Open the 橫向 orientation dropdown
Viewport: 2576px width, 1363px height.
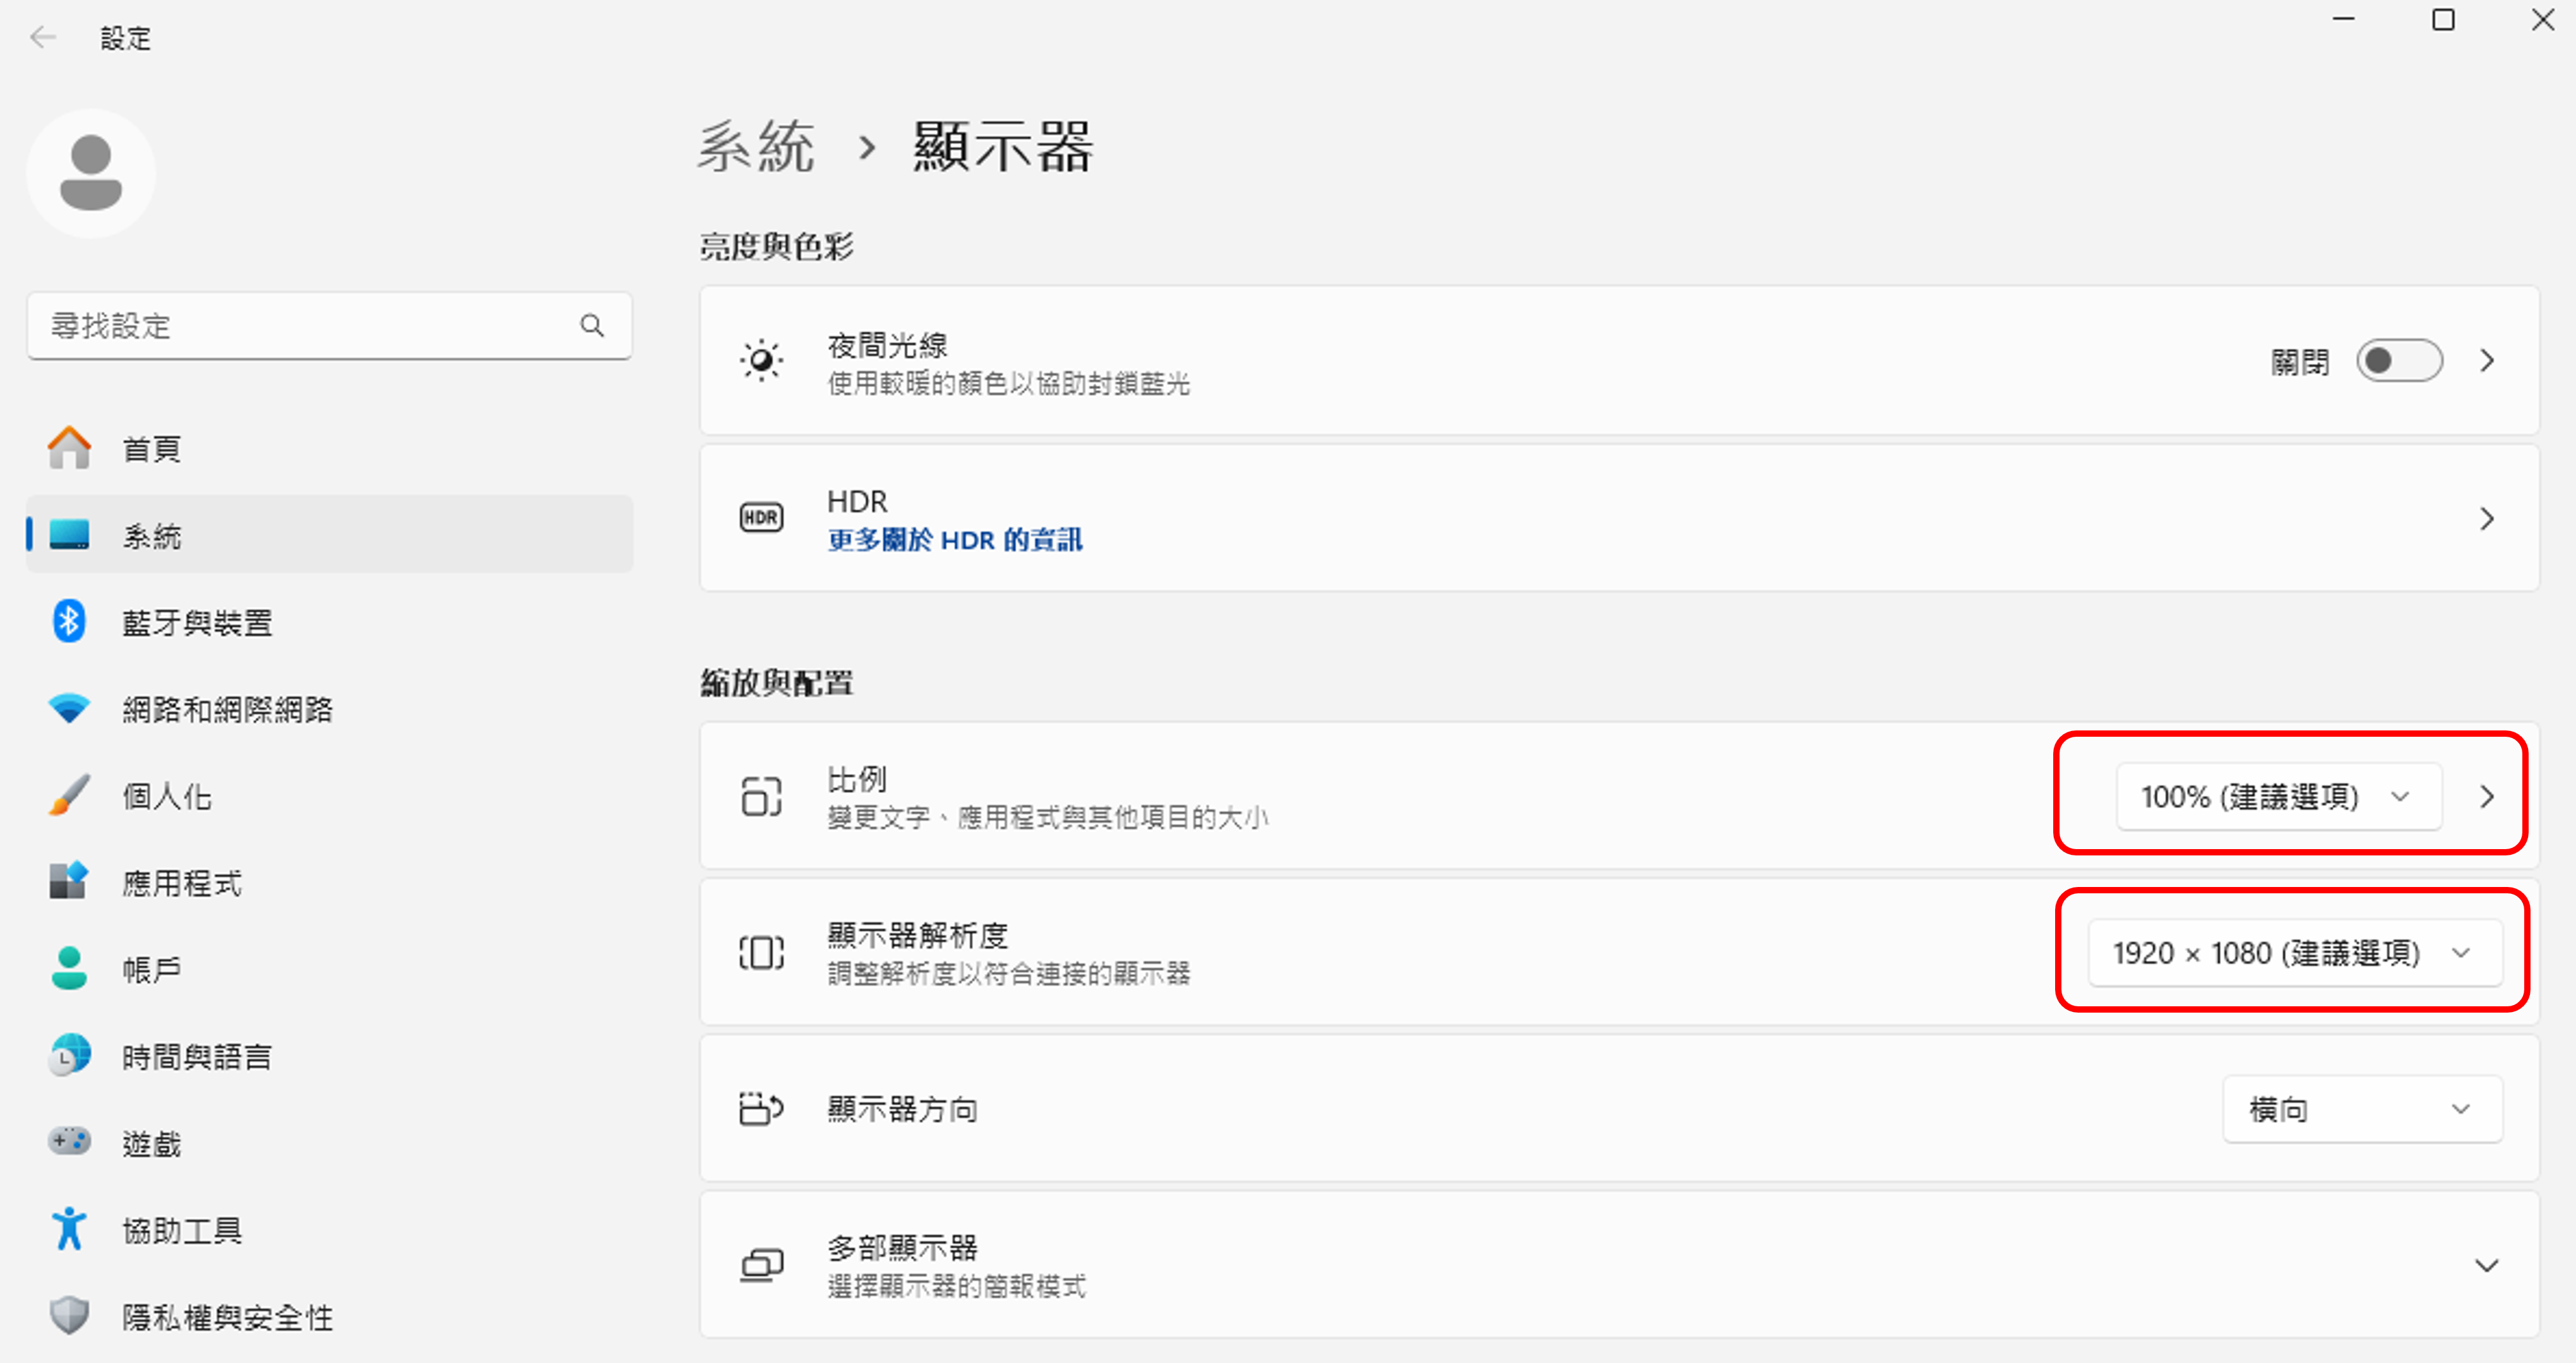[x=2362, y=1109]
